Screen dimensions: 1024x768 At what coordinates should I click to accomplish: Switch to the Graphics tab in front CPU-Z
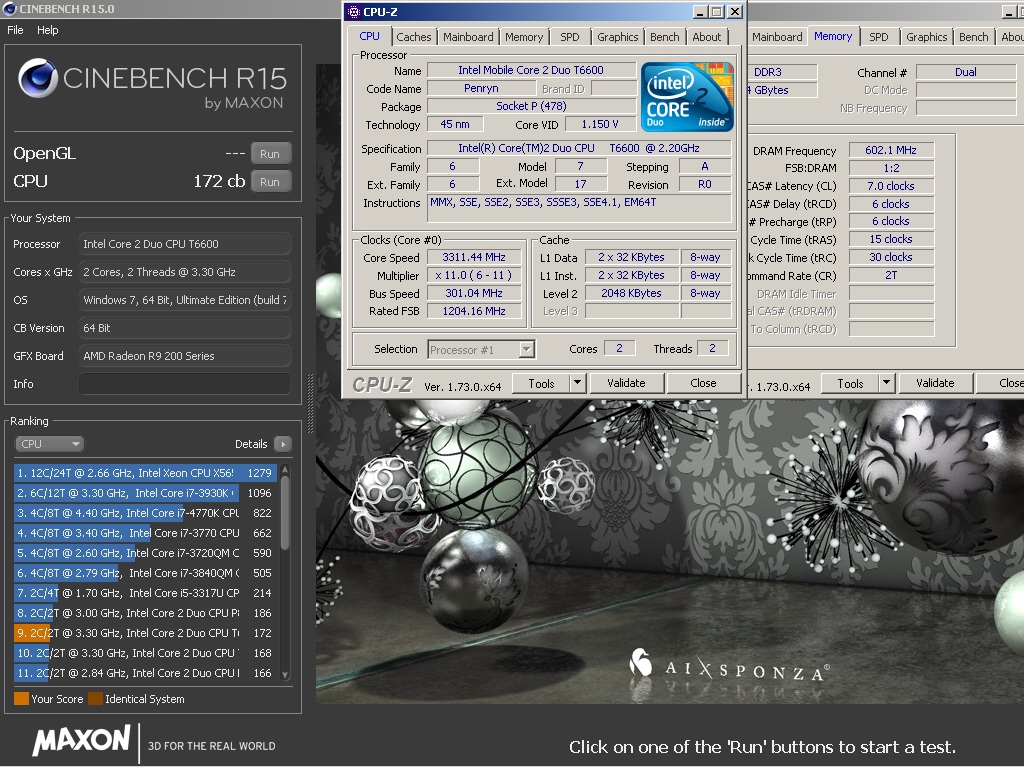(617, 37)
